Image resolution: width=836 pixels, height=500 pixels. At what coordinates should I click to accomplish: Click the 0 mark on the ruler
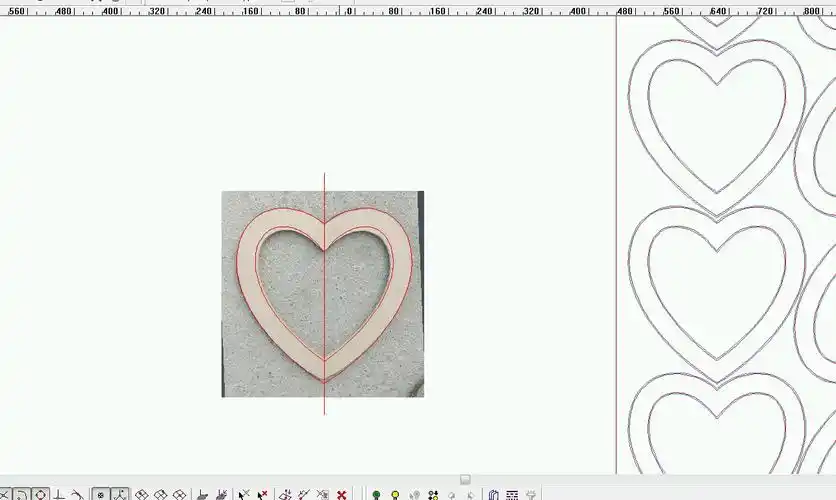[x=346, y=10]
